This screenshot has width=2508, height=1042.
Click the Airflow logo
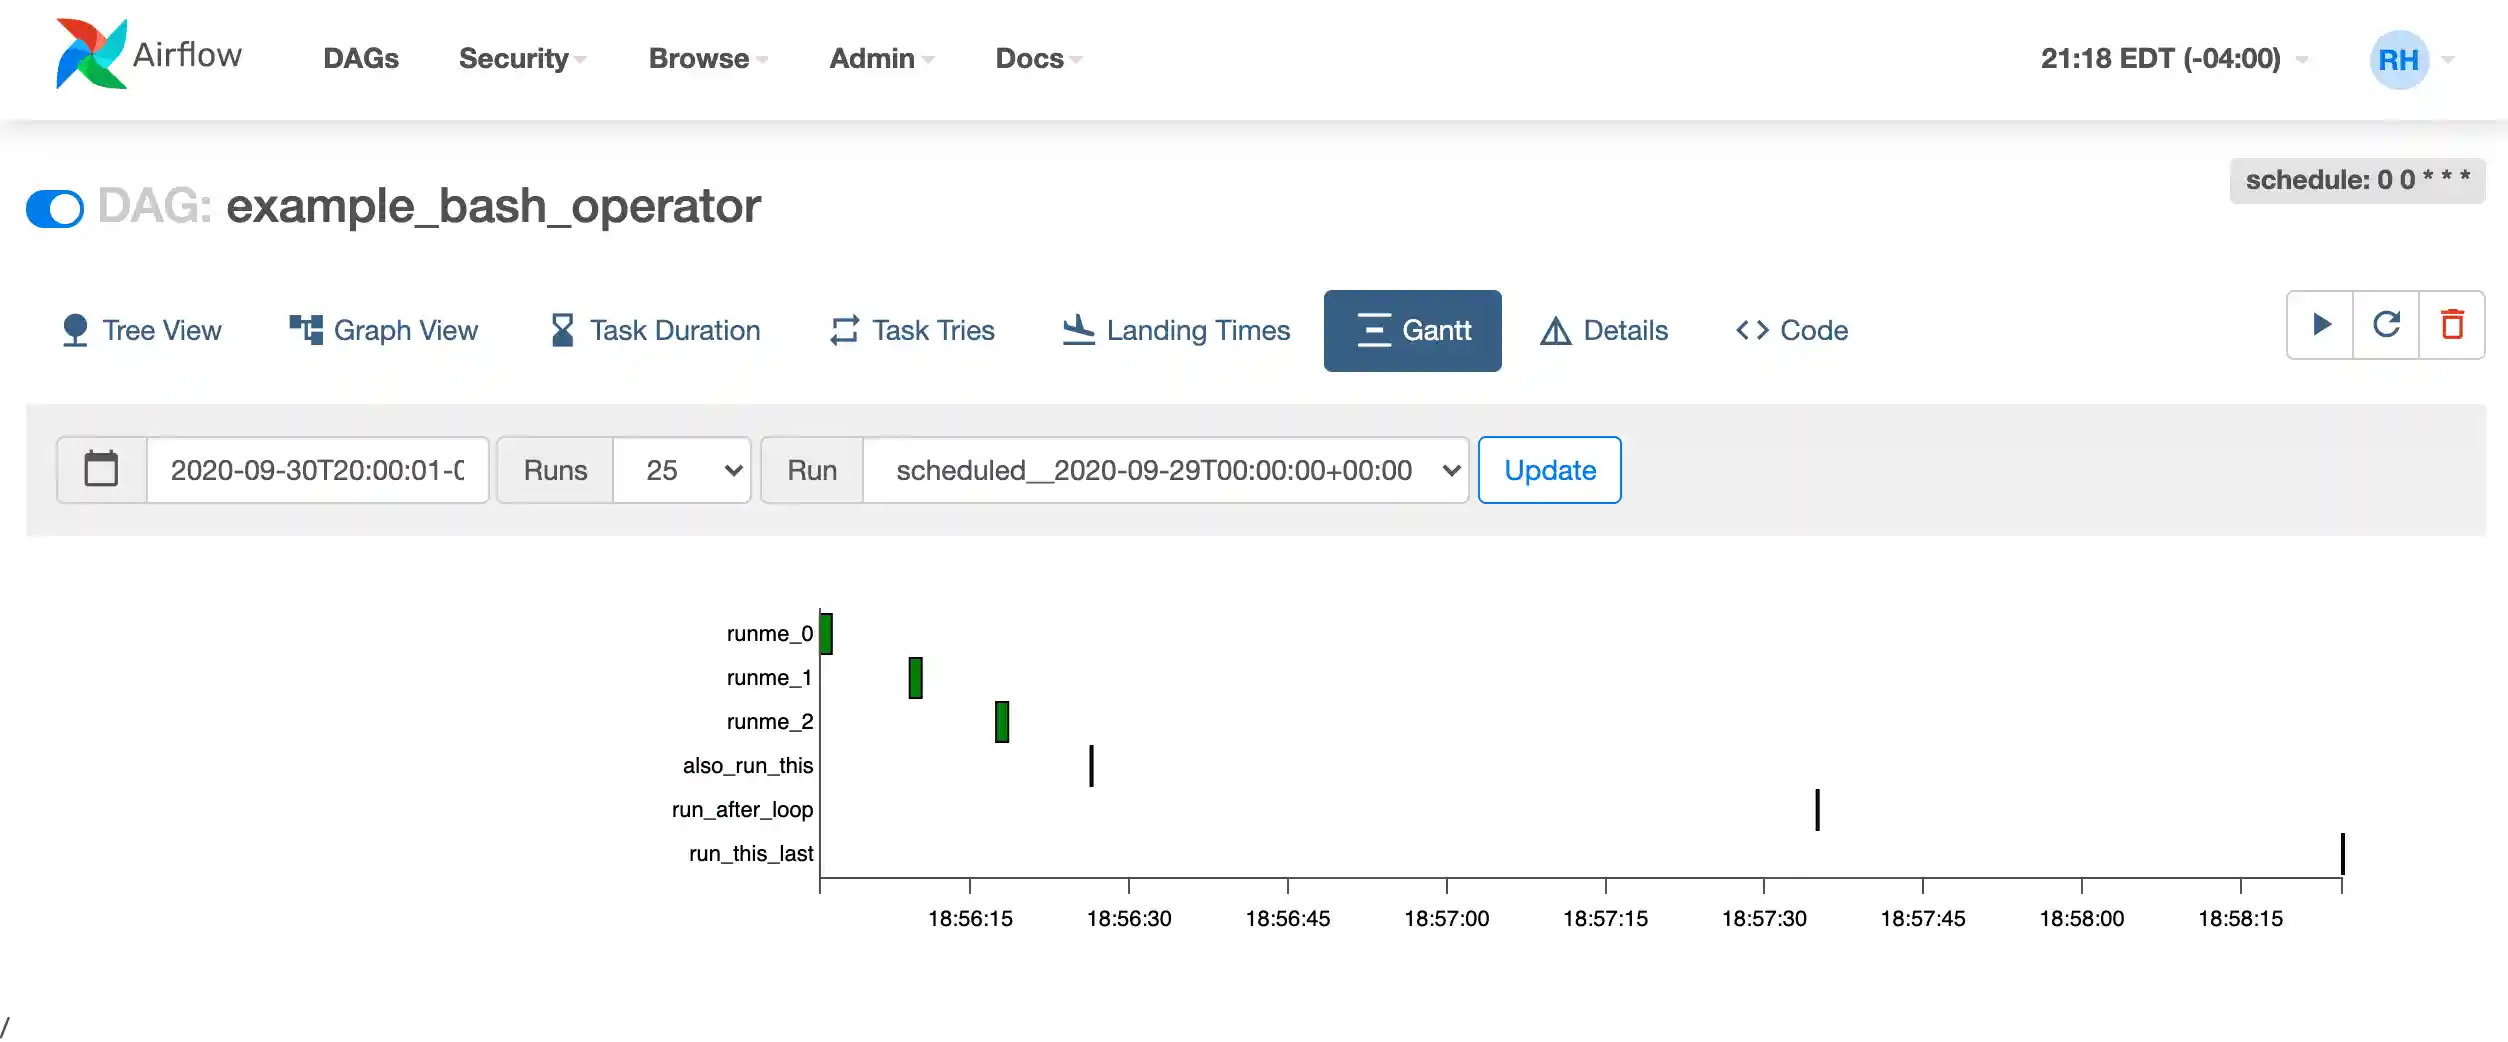coord(90,54)
